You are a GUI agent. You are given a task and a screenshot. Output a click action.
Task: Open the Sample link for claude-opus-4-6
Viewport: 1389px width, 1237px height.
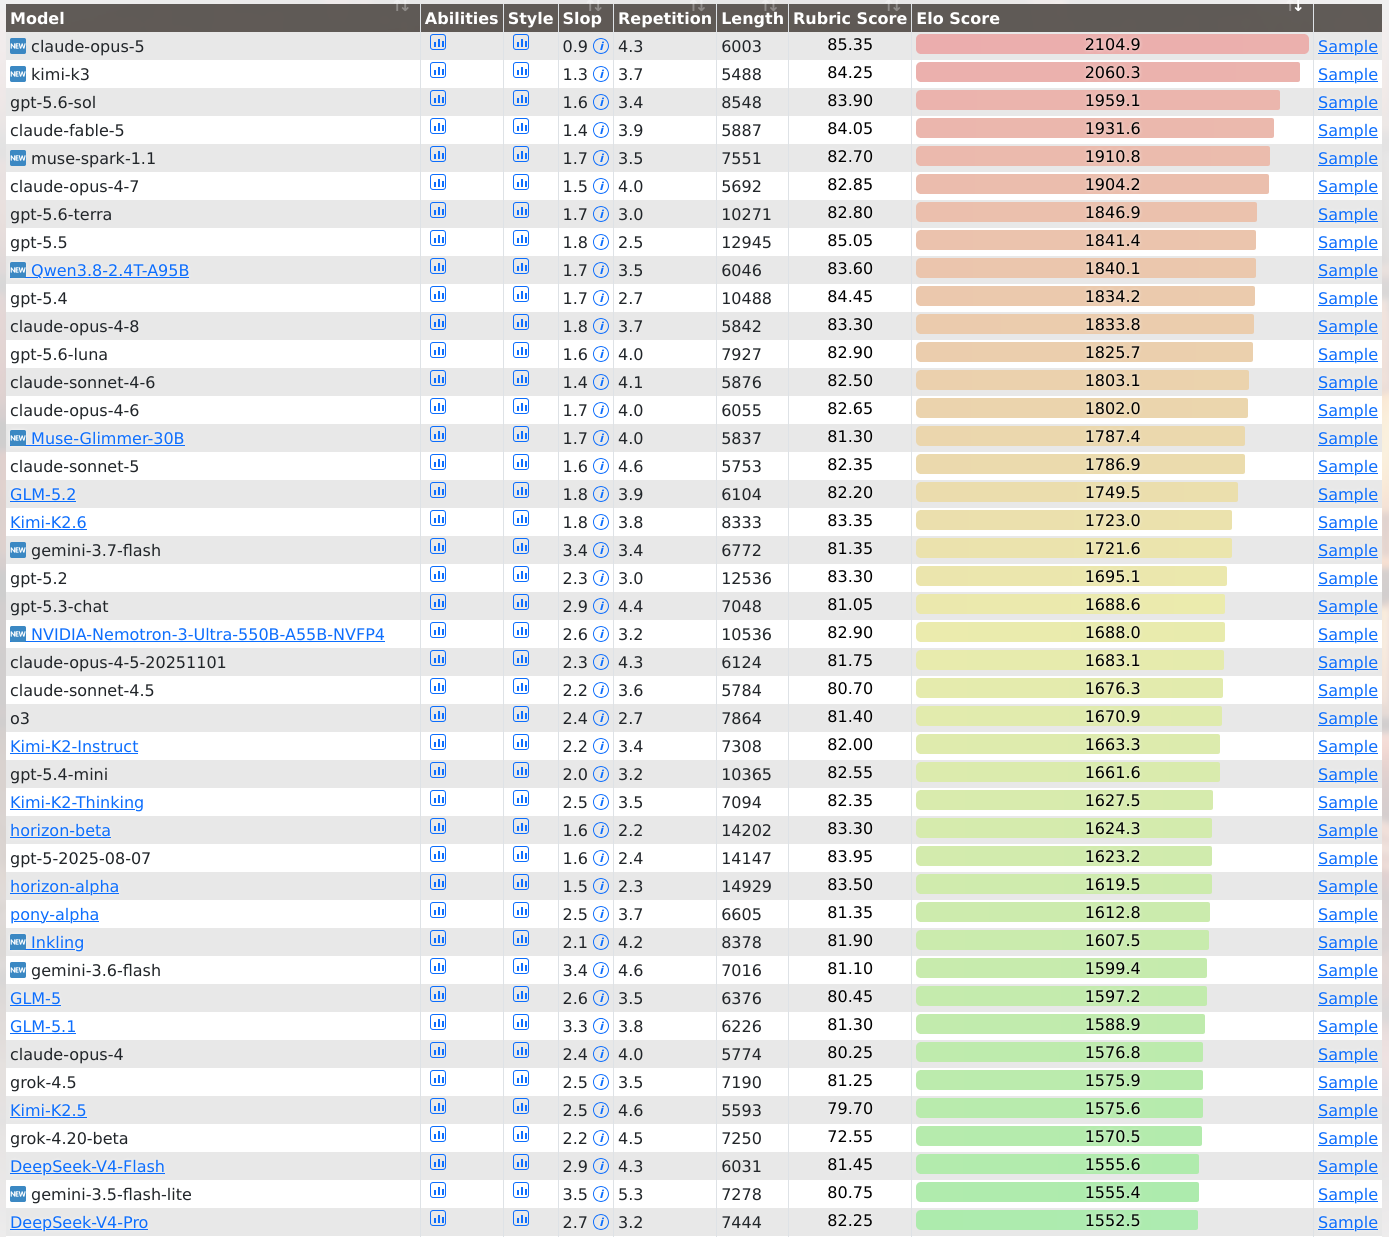click(1348, 410)
